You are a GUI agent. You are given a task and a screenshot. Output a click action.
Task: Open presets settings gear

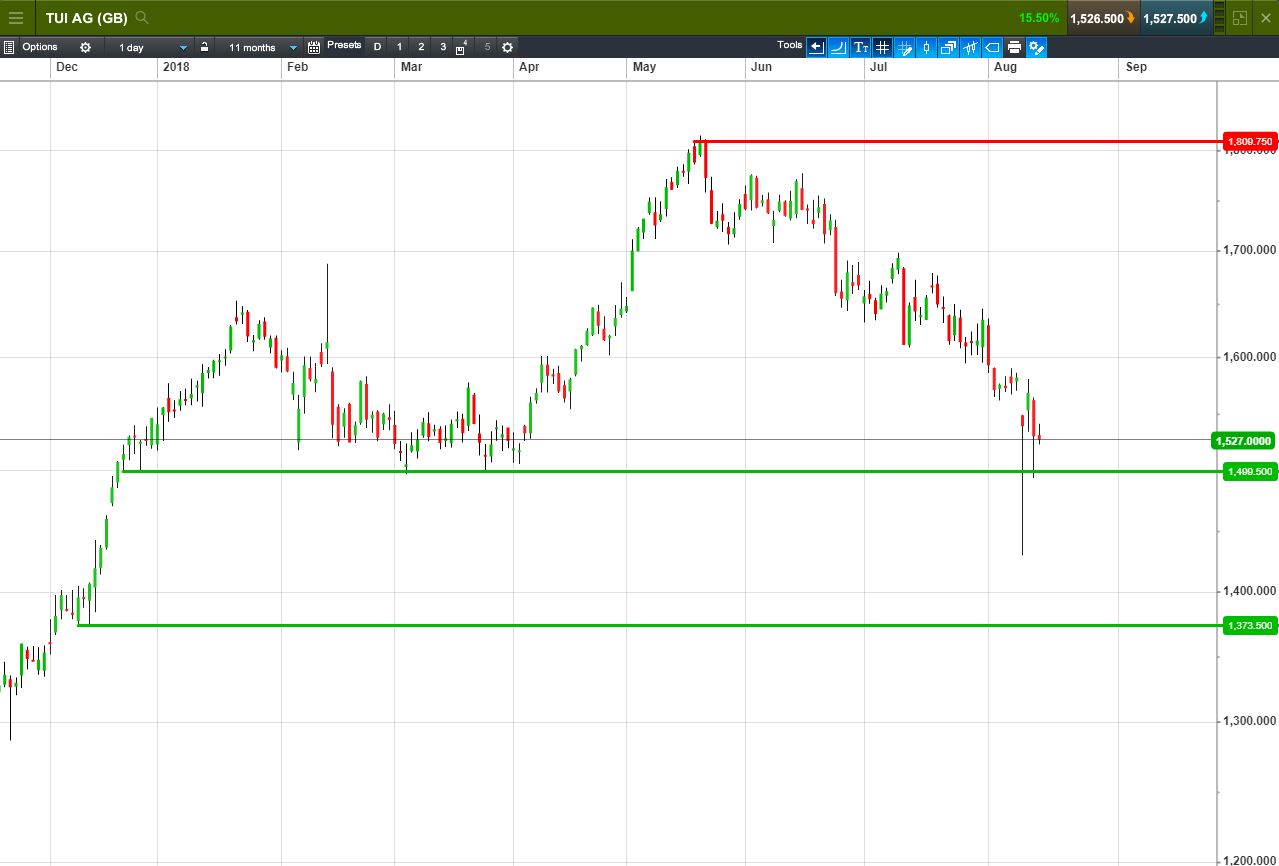[x=507, y=47]
